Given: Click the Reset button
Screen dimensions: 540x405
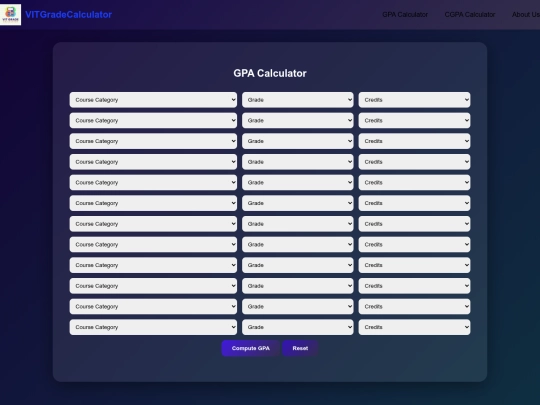Looking at the screenshot, I should click(300, 348).
